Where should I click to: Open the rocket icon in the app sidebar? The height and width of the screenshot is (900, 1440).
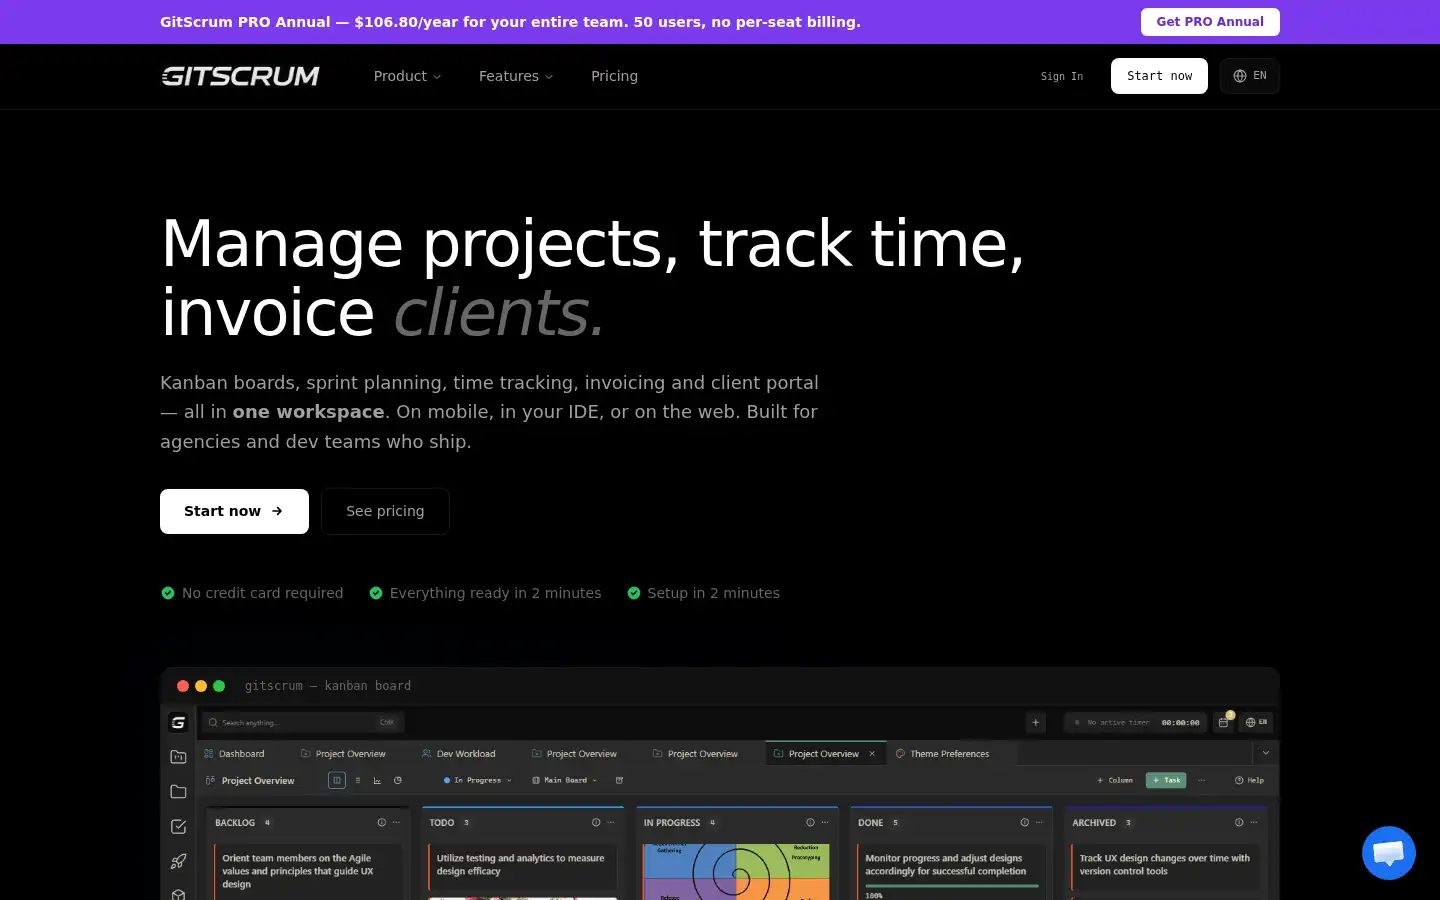tap(178, 861)
